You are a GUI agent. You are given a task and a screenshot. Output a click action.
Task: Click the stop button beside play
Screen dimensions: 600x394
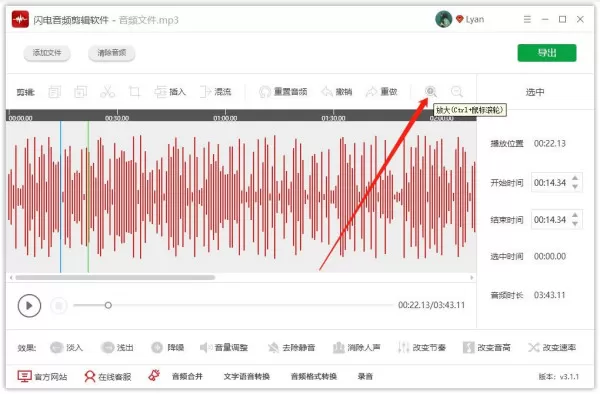[59, 306]
